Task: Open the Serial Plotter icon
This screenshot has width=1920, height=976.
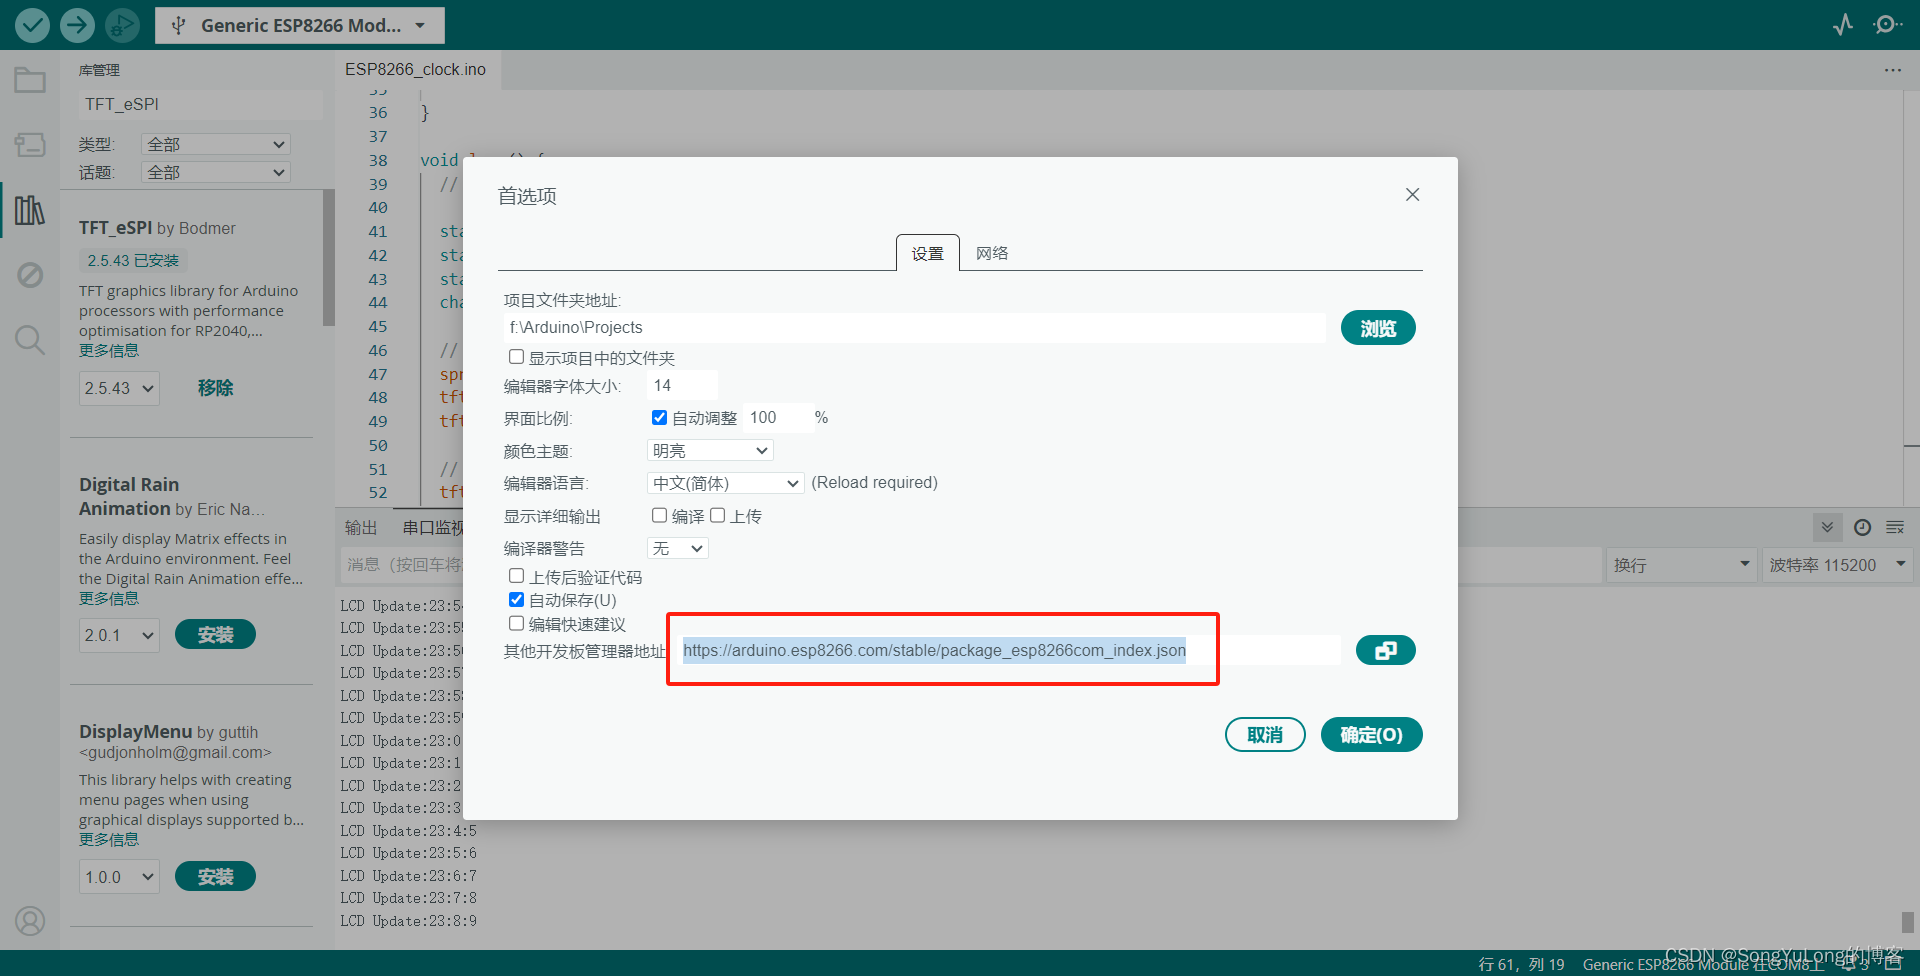Action: pos(1843,25)
